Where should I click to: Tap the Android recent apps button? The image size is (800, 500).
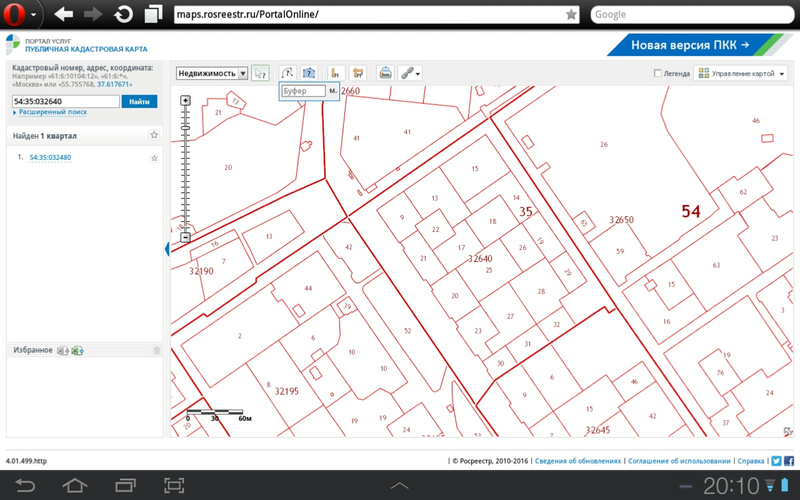[x=125, y=485]
